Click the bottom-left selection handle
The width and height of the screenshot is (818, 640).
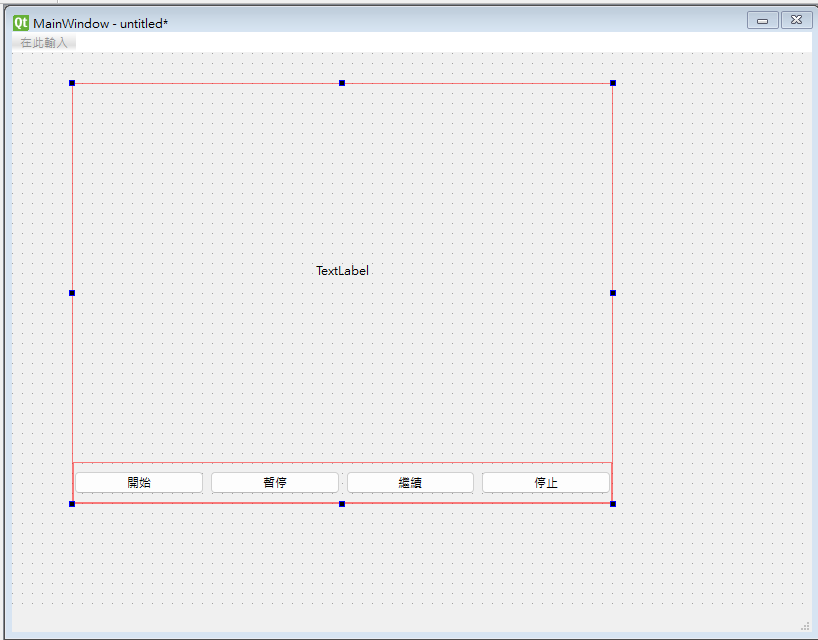(x=72, y=504)
